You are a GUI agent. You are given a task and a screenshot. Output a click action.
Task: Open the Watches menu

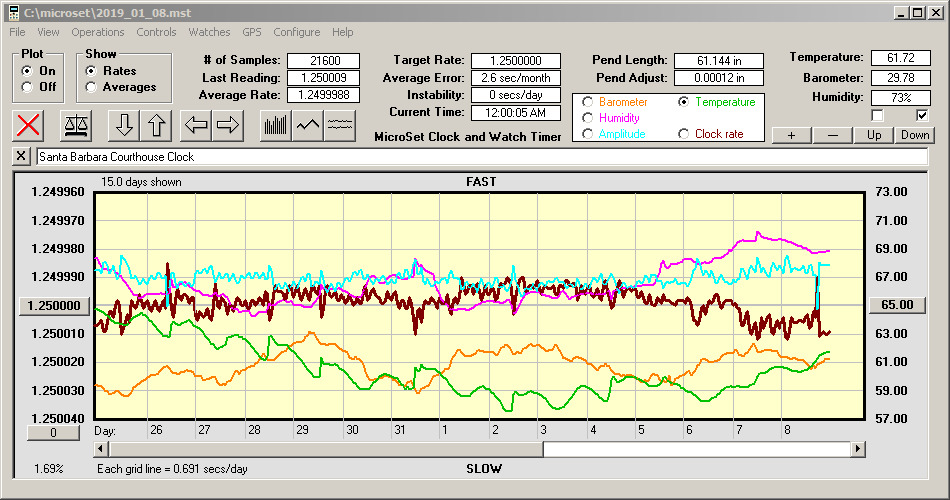click(x=209, y=32)
